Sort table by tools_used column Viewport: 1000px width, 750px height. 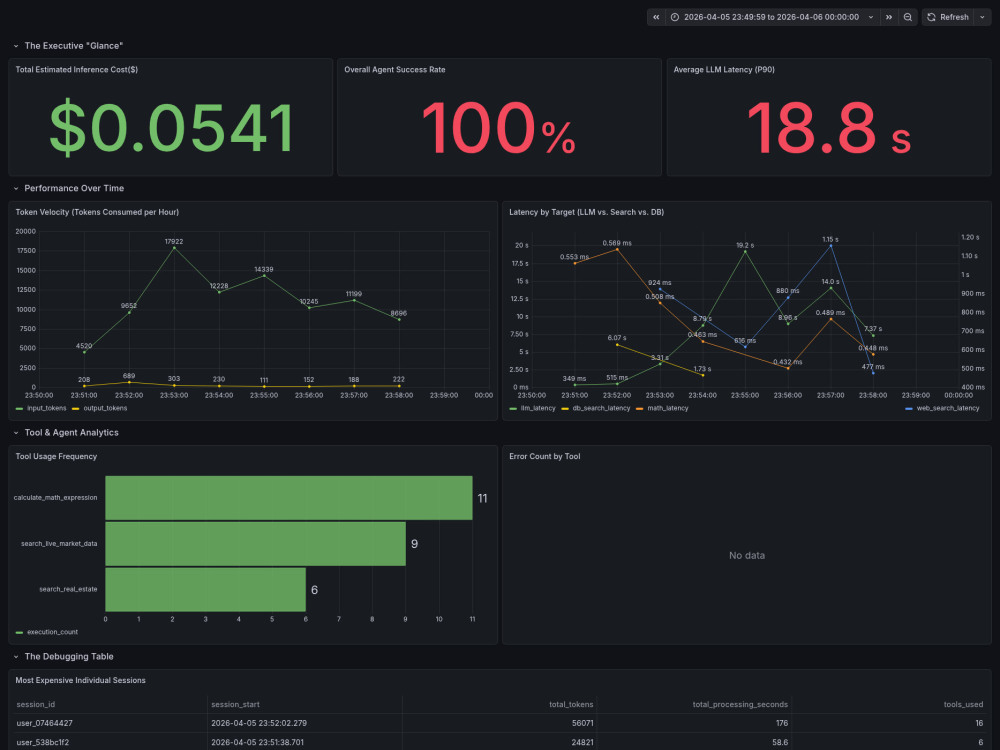tap(963, 704)
